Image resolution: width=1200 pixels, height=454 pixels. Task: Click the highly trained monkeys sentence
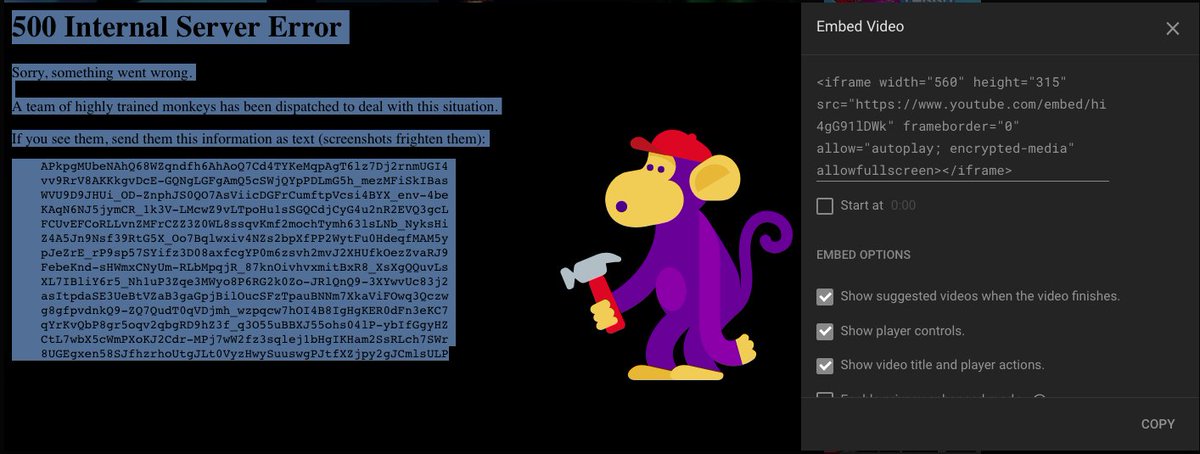pyautogui.click(x=255, y=106)
